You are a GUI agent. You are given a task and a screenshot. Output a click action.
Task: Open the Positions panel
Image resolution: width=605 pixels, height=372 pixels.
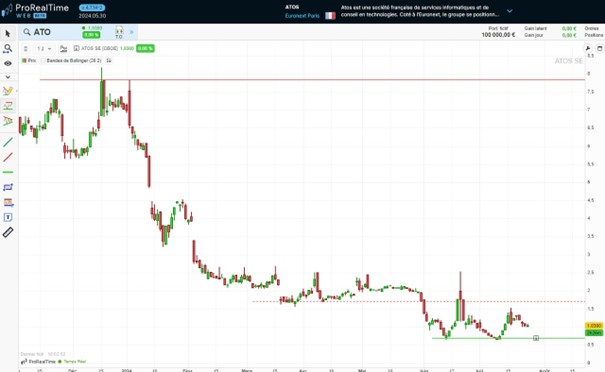click(593, 35)
